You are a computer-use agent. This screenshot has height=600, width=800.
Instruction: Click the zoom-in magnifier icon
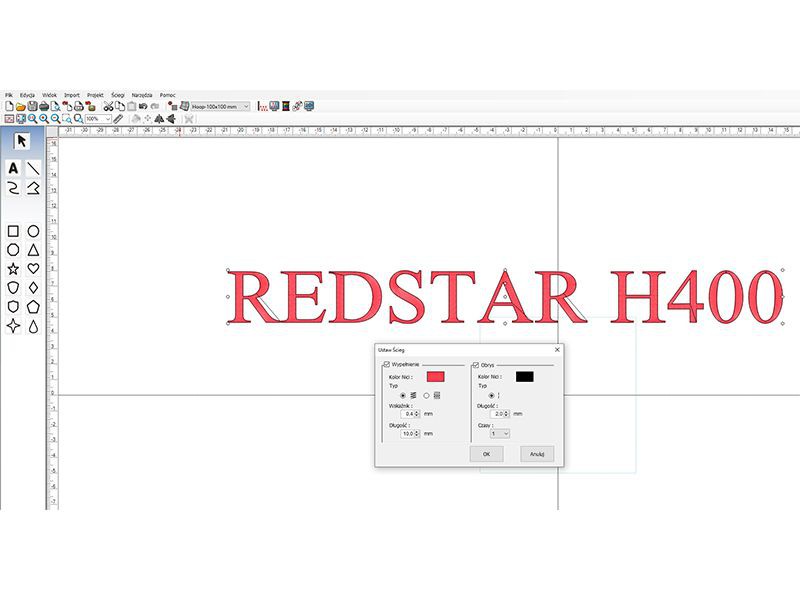[34, 117]
